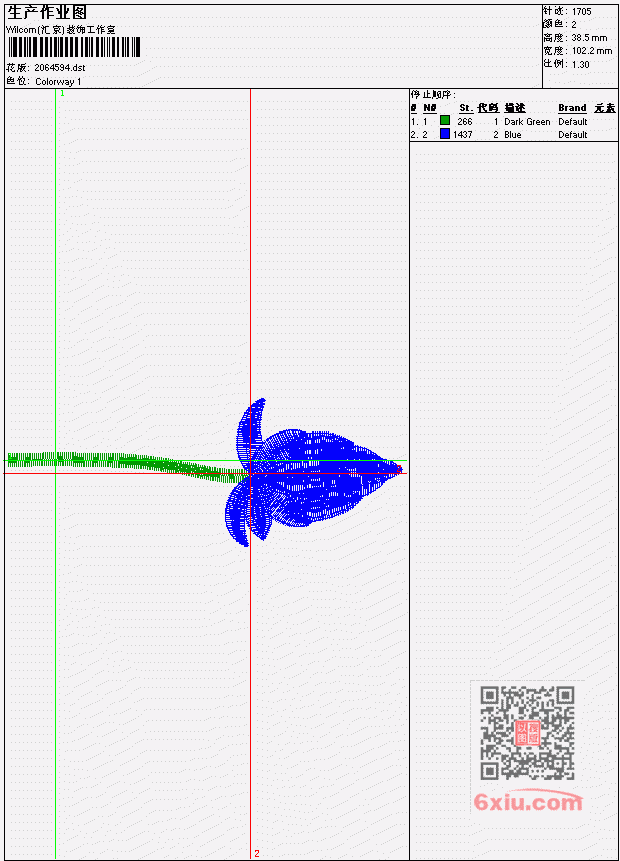The image size is (620, 861).
Task: Click the 'Dark Green' description cell
Action: 527,121
